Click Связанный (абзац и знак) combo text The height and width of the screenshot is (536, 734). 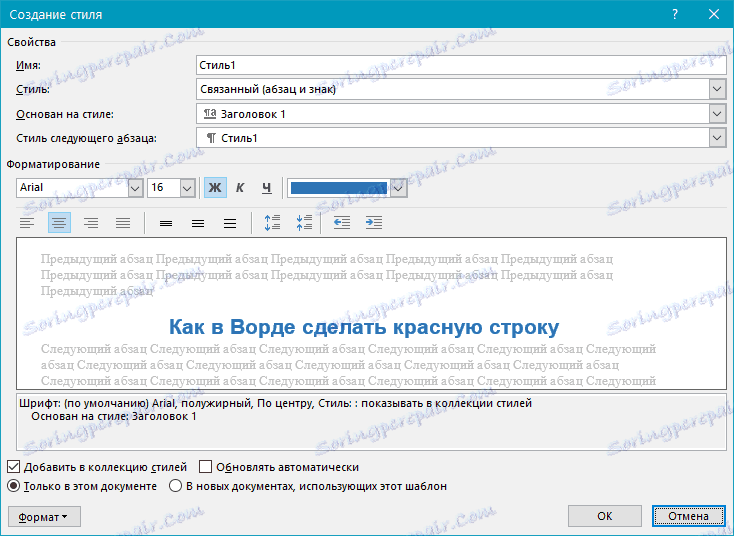268,89
